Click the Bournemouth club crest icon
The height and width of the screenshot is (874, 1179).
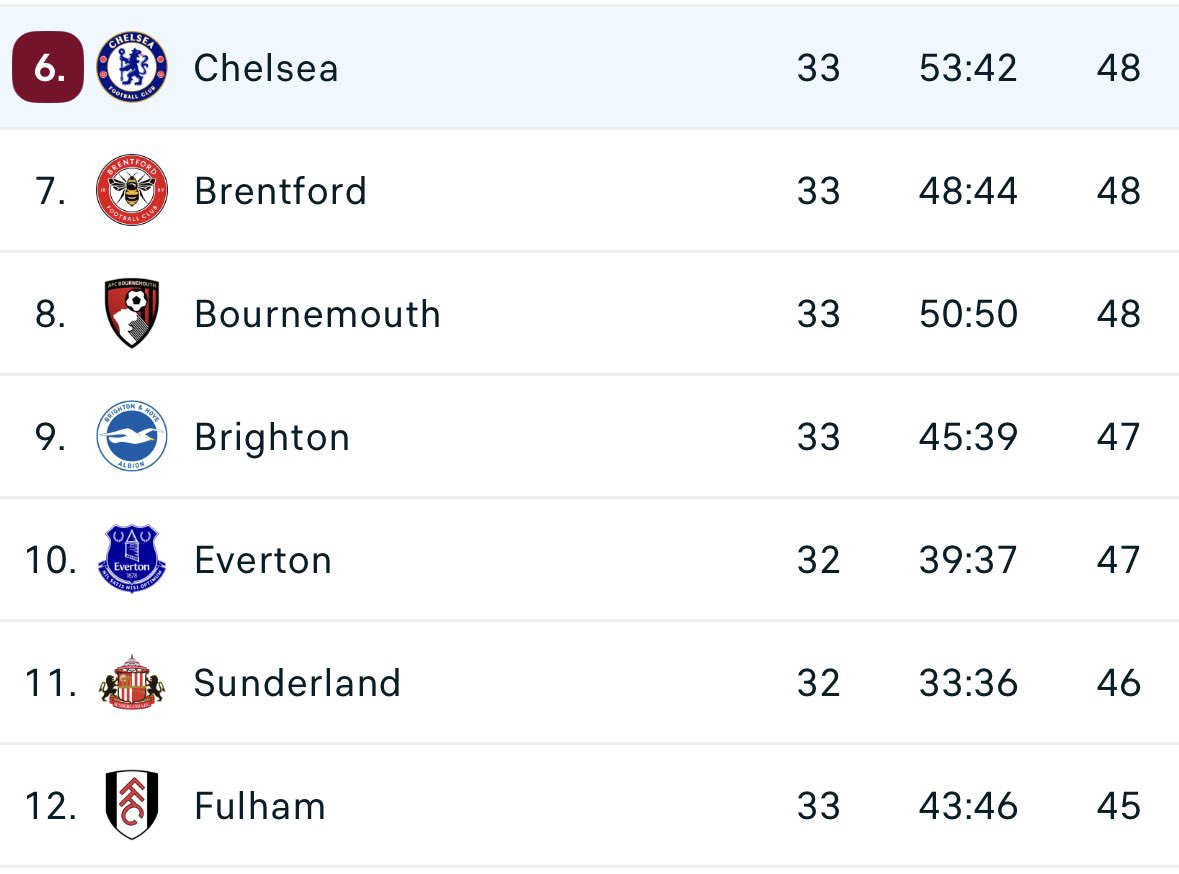pos(132,314)
